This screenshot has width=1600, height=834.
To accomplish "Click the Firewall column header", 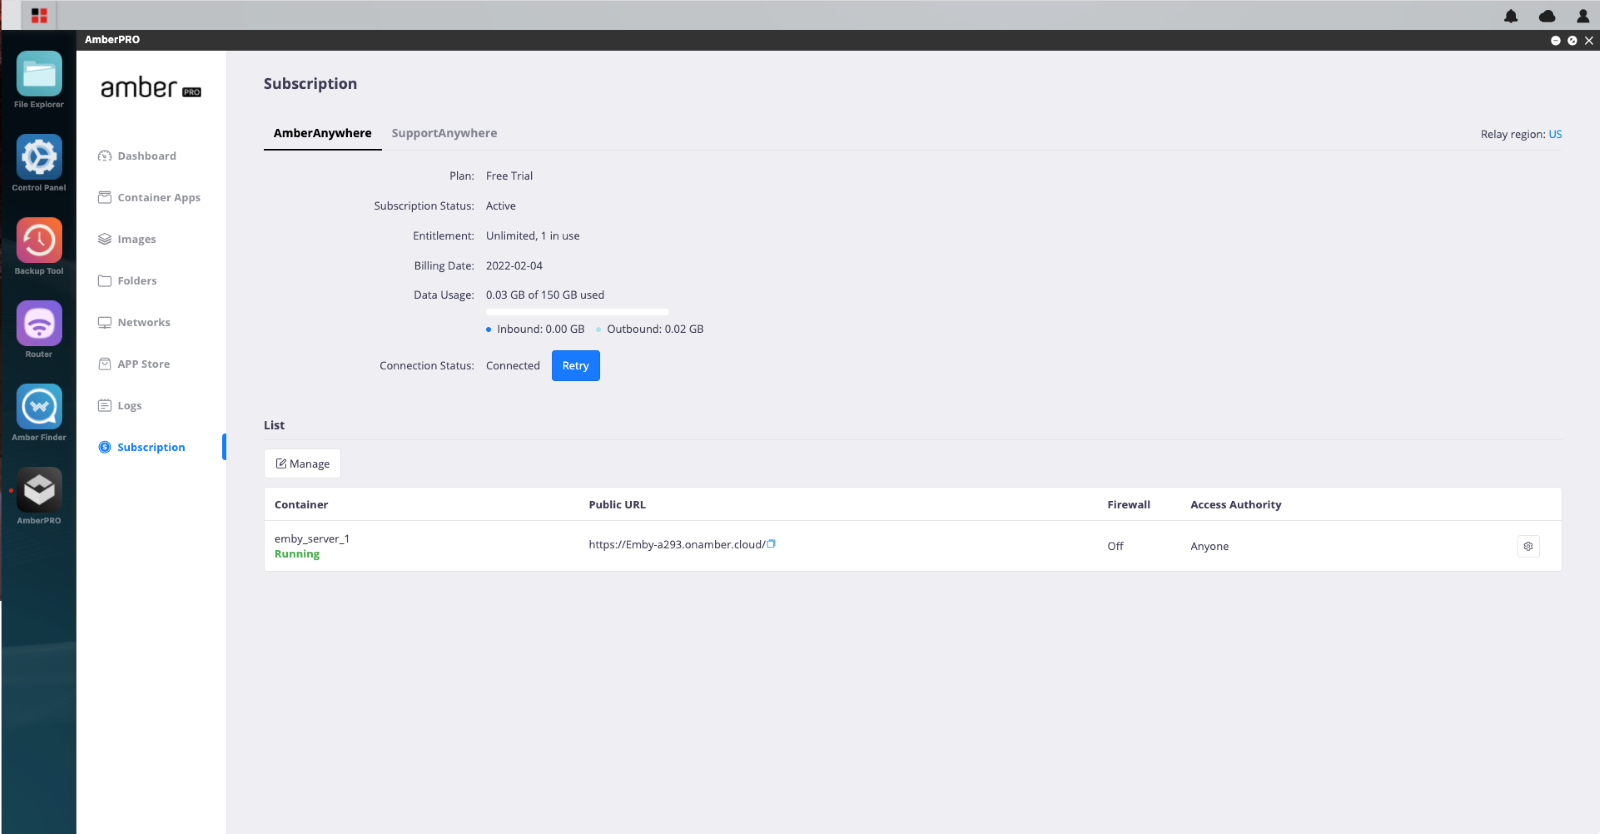I will (1128, 505).
